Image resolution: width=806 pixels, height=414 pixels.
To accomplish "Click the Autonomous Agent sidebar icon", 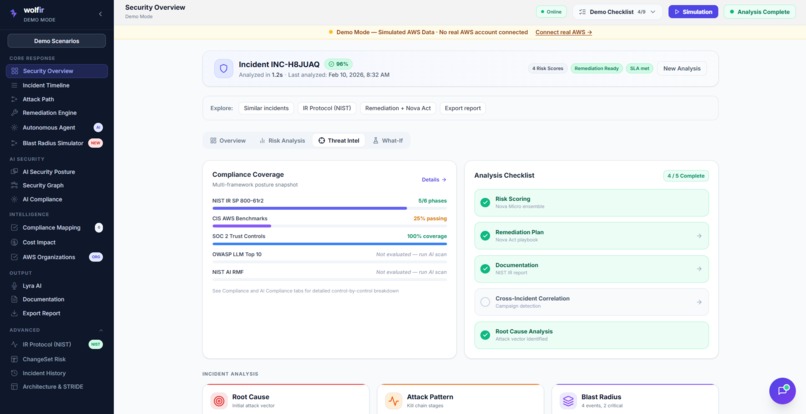I will click(14, 128).
